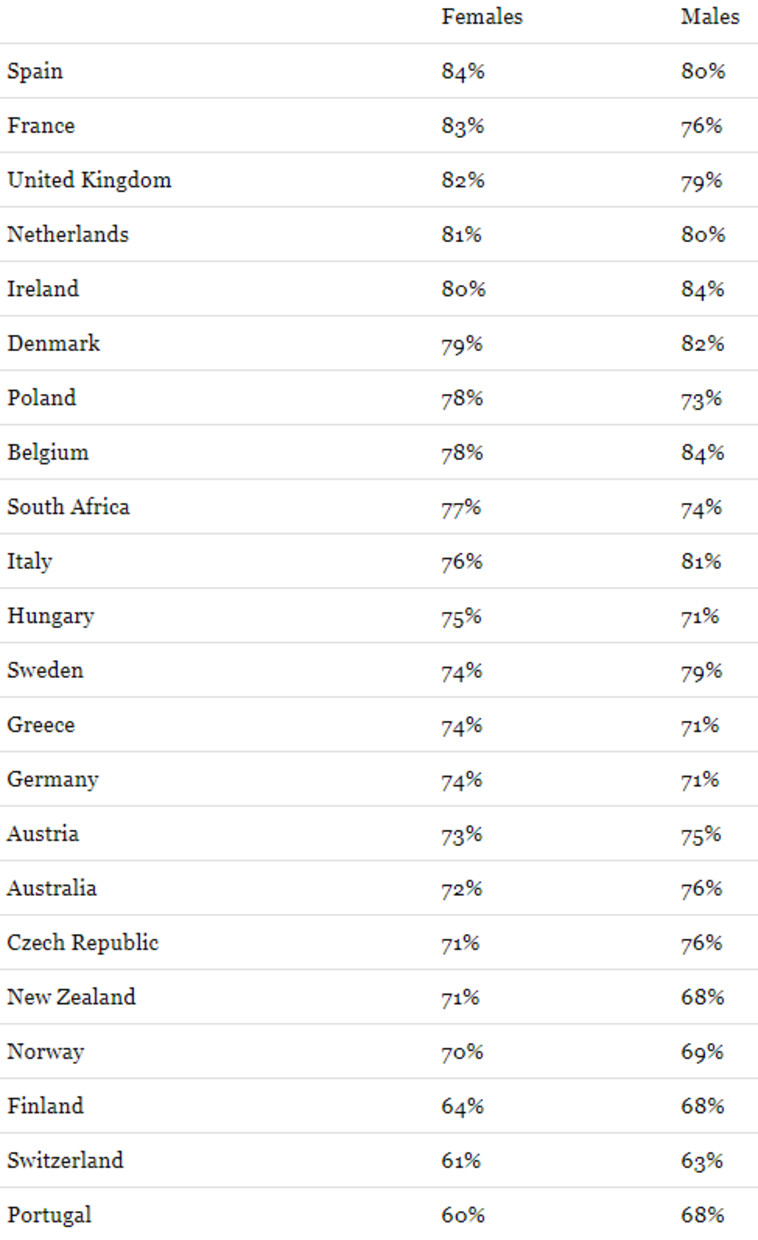
Task: Click the New Zealand country name
Action: 71,997
